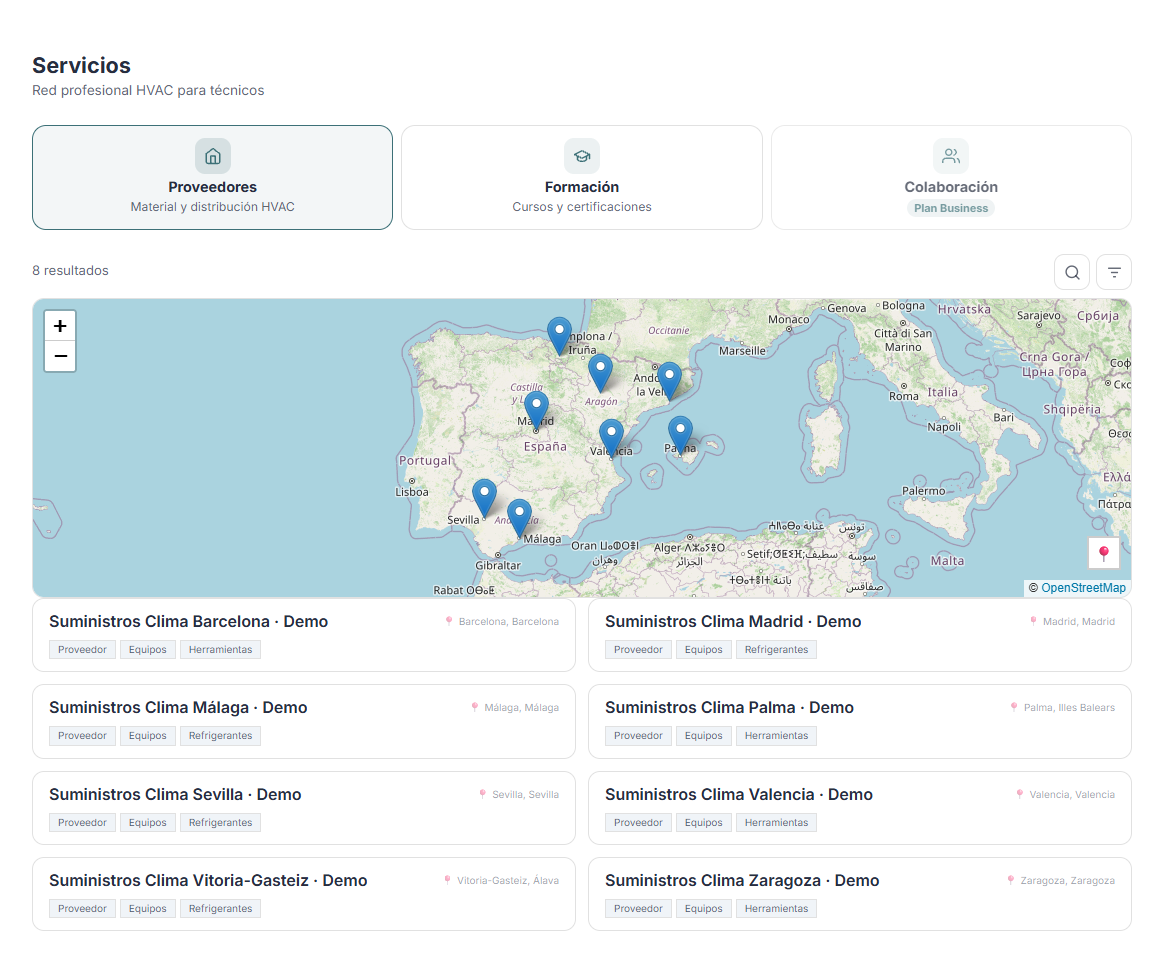Click the Zaragoza, Zaragoza location label
Screen dimensions: 1164x980
1067,881
